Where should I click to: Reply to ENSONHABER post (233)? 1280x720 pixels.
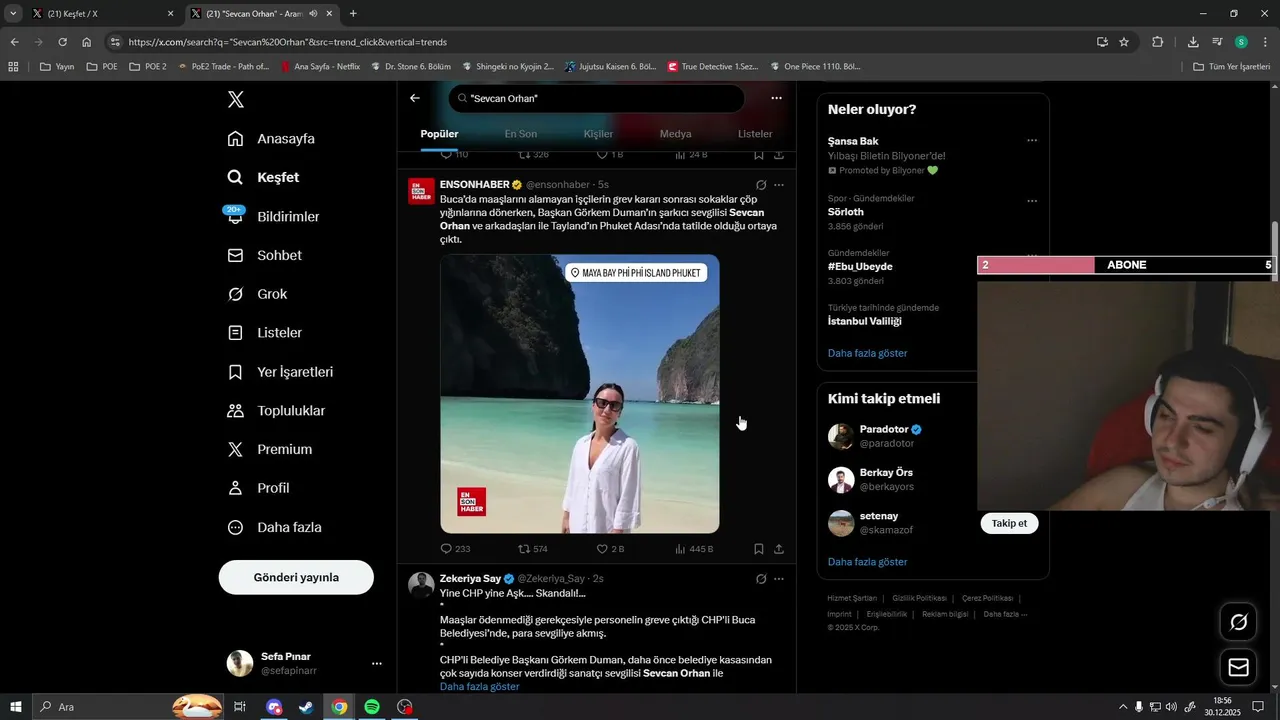pyautogui.click(x=456, y=549)
